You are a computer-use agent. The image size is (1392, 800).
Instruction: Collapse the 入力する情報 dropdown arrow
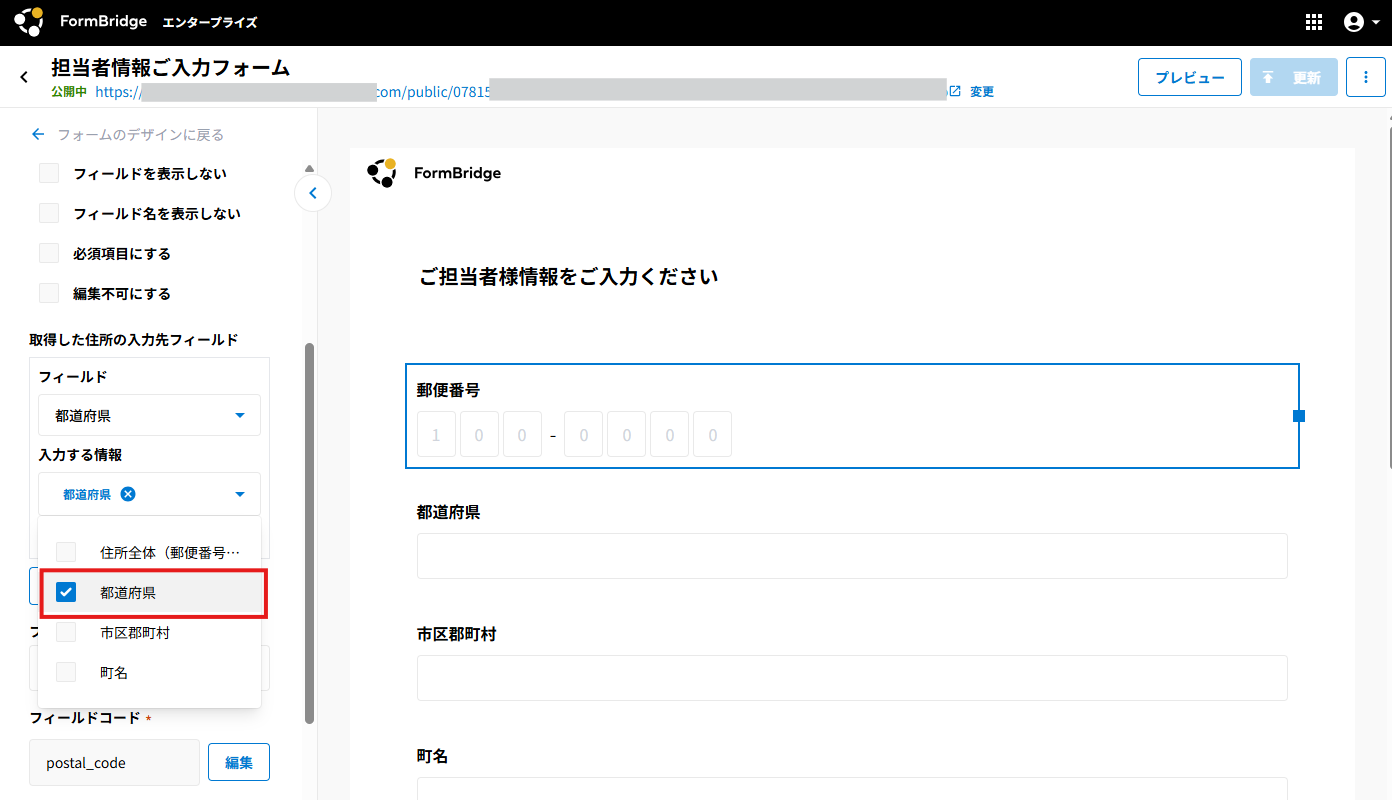pos(239,494)
